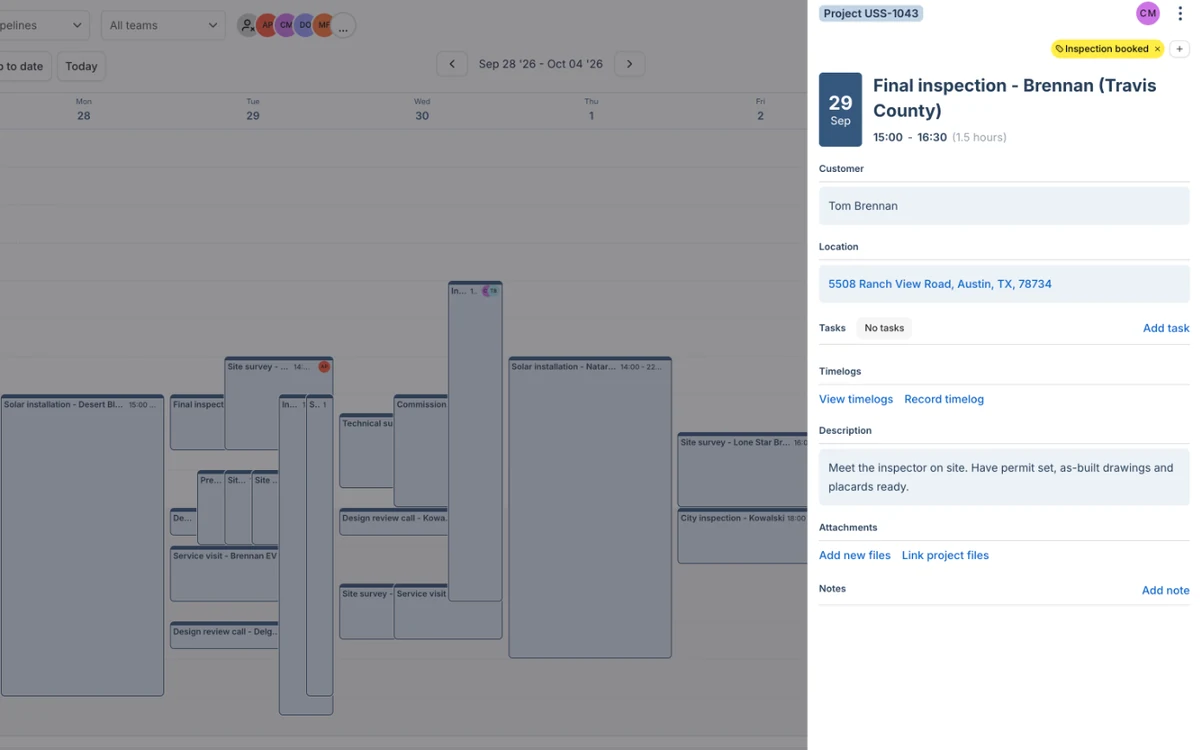Click Record timelog

click(944, 399)
